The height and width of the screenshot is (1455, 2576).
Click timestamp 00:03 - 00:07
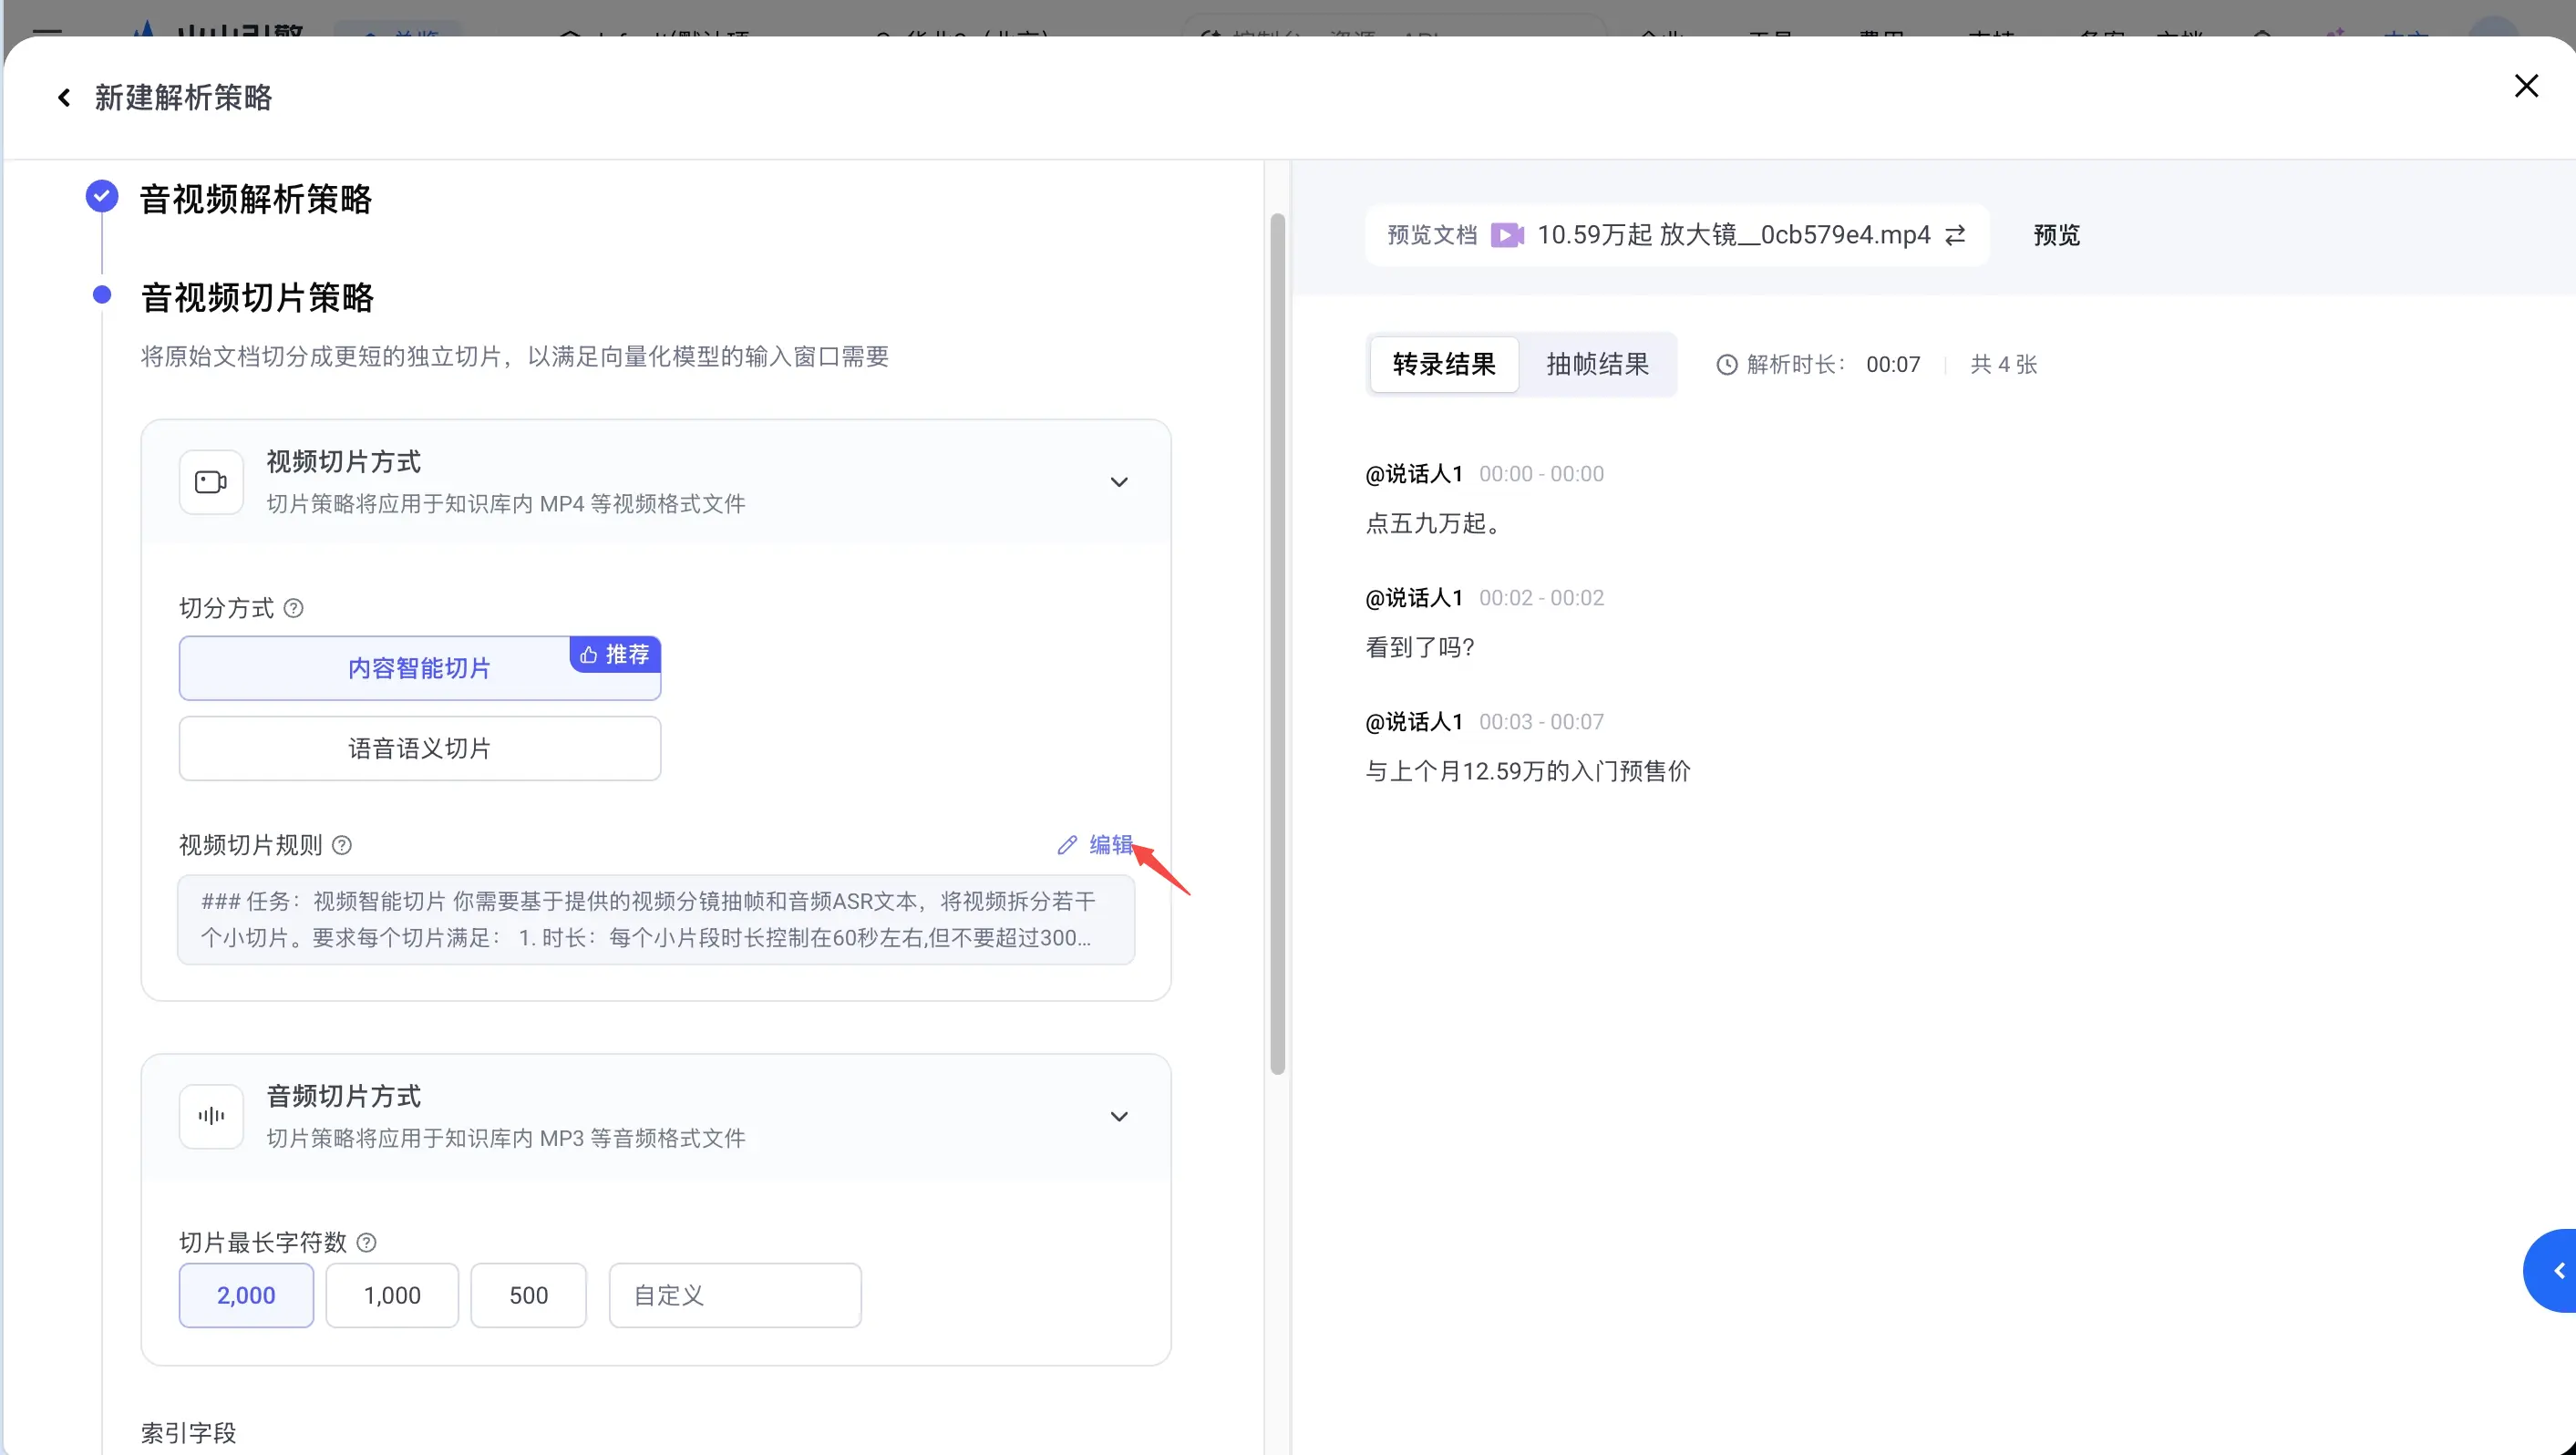tap(1541, 722)
